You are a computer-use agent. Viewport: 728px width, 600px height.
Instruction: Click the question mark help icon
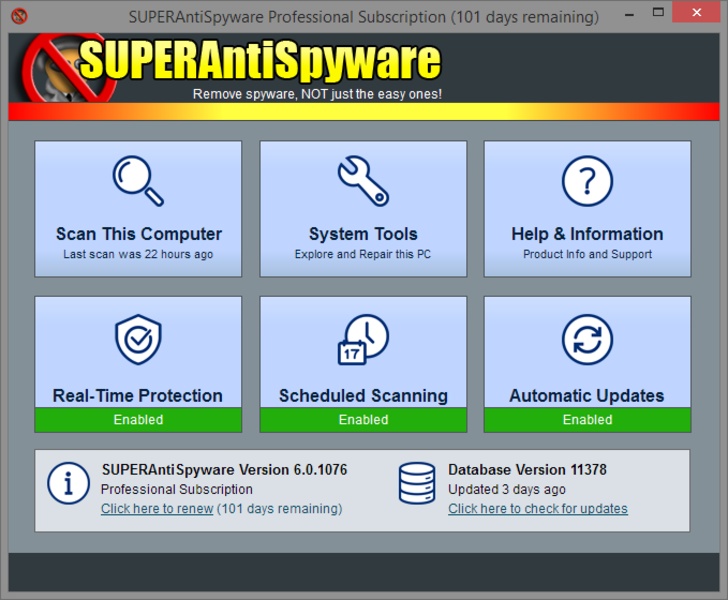[x=587, y=181]
